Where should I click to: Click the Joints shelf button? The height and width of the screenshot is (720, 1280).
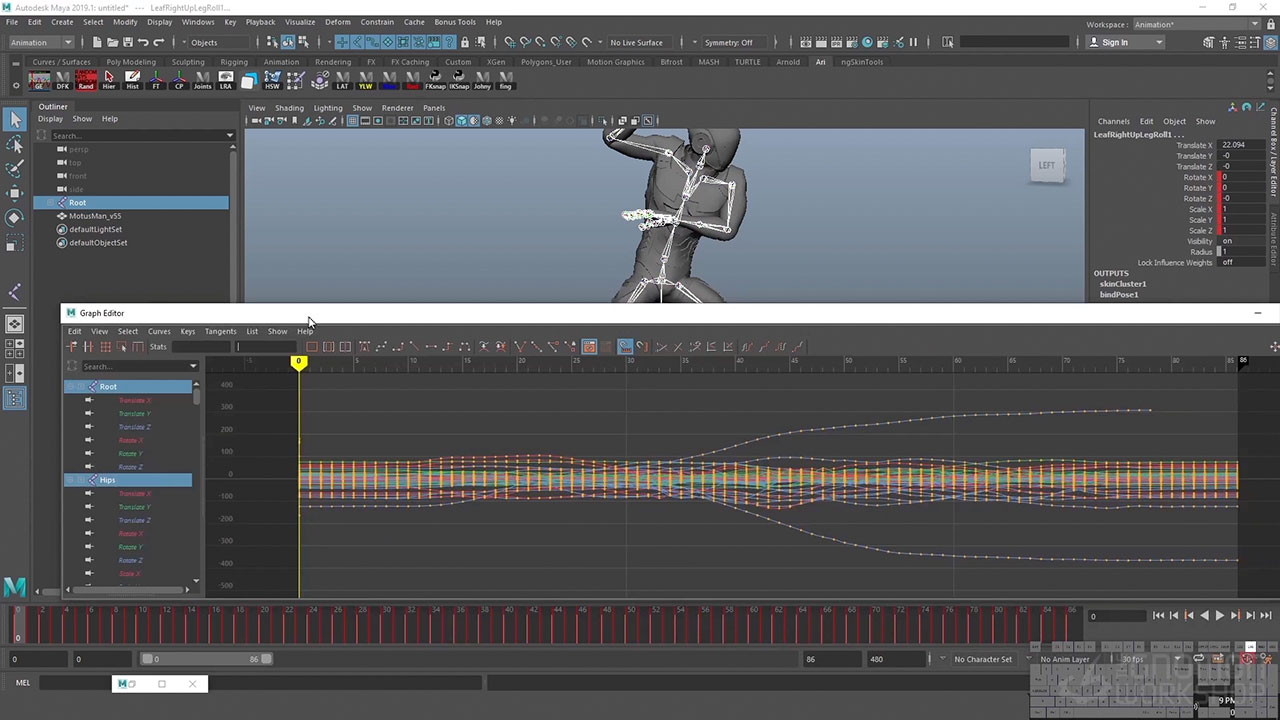click(x=202, y=80)
